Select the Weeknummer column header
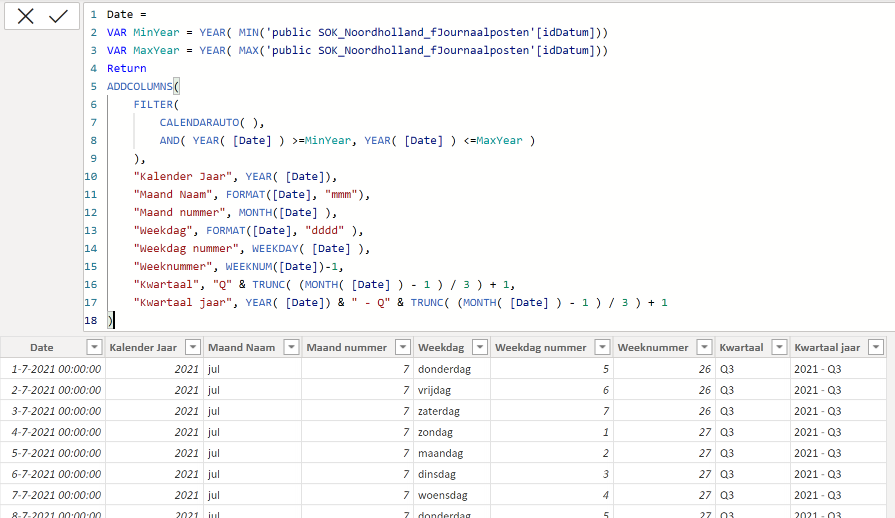 [653, 347]
